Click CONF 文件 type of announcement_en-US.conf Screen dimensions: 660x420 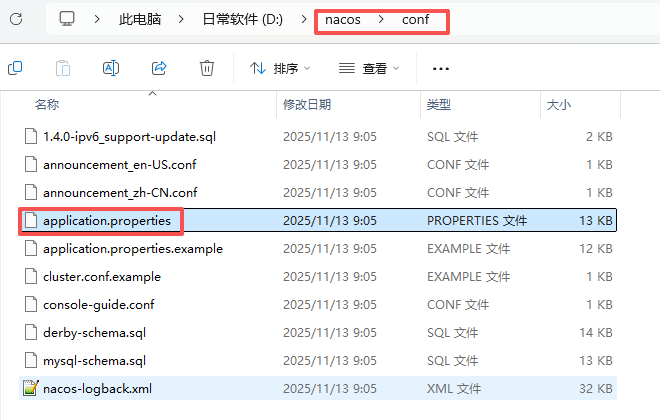pos(458,165)
